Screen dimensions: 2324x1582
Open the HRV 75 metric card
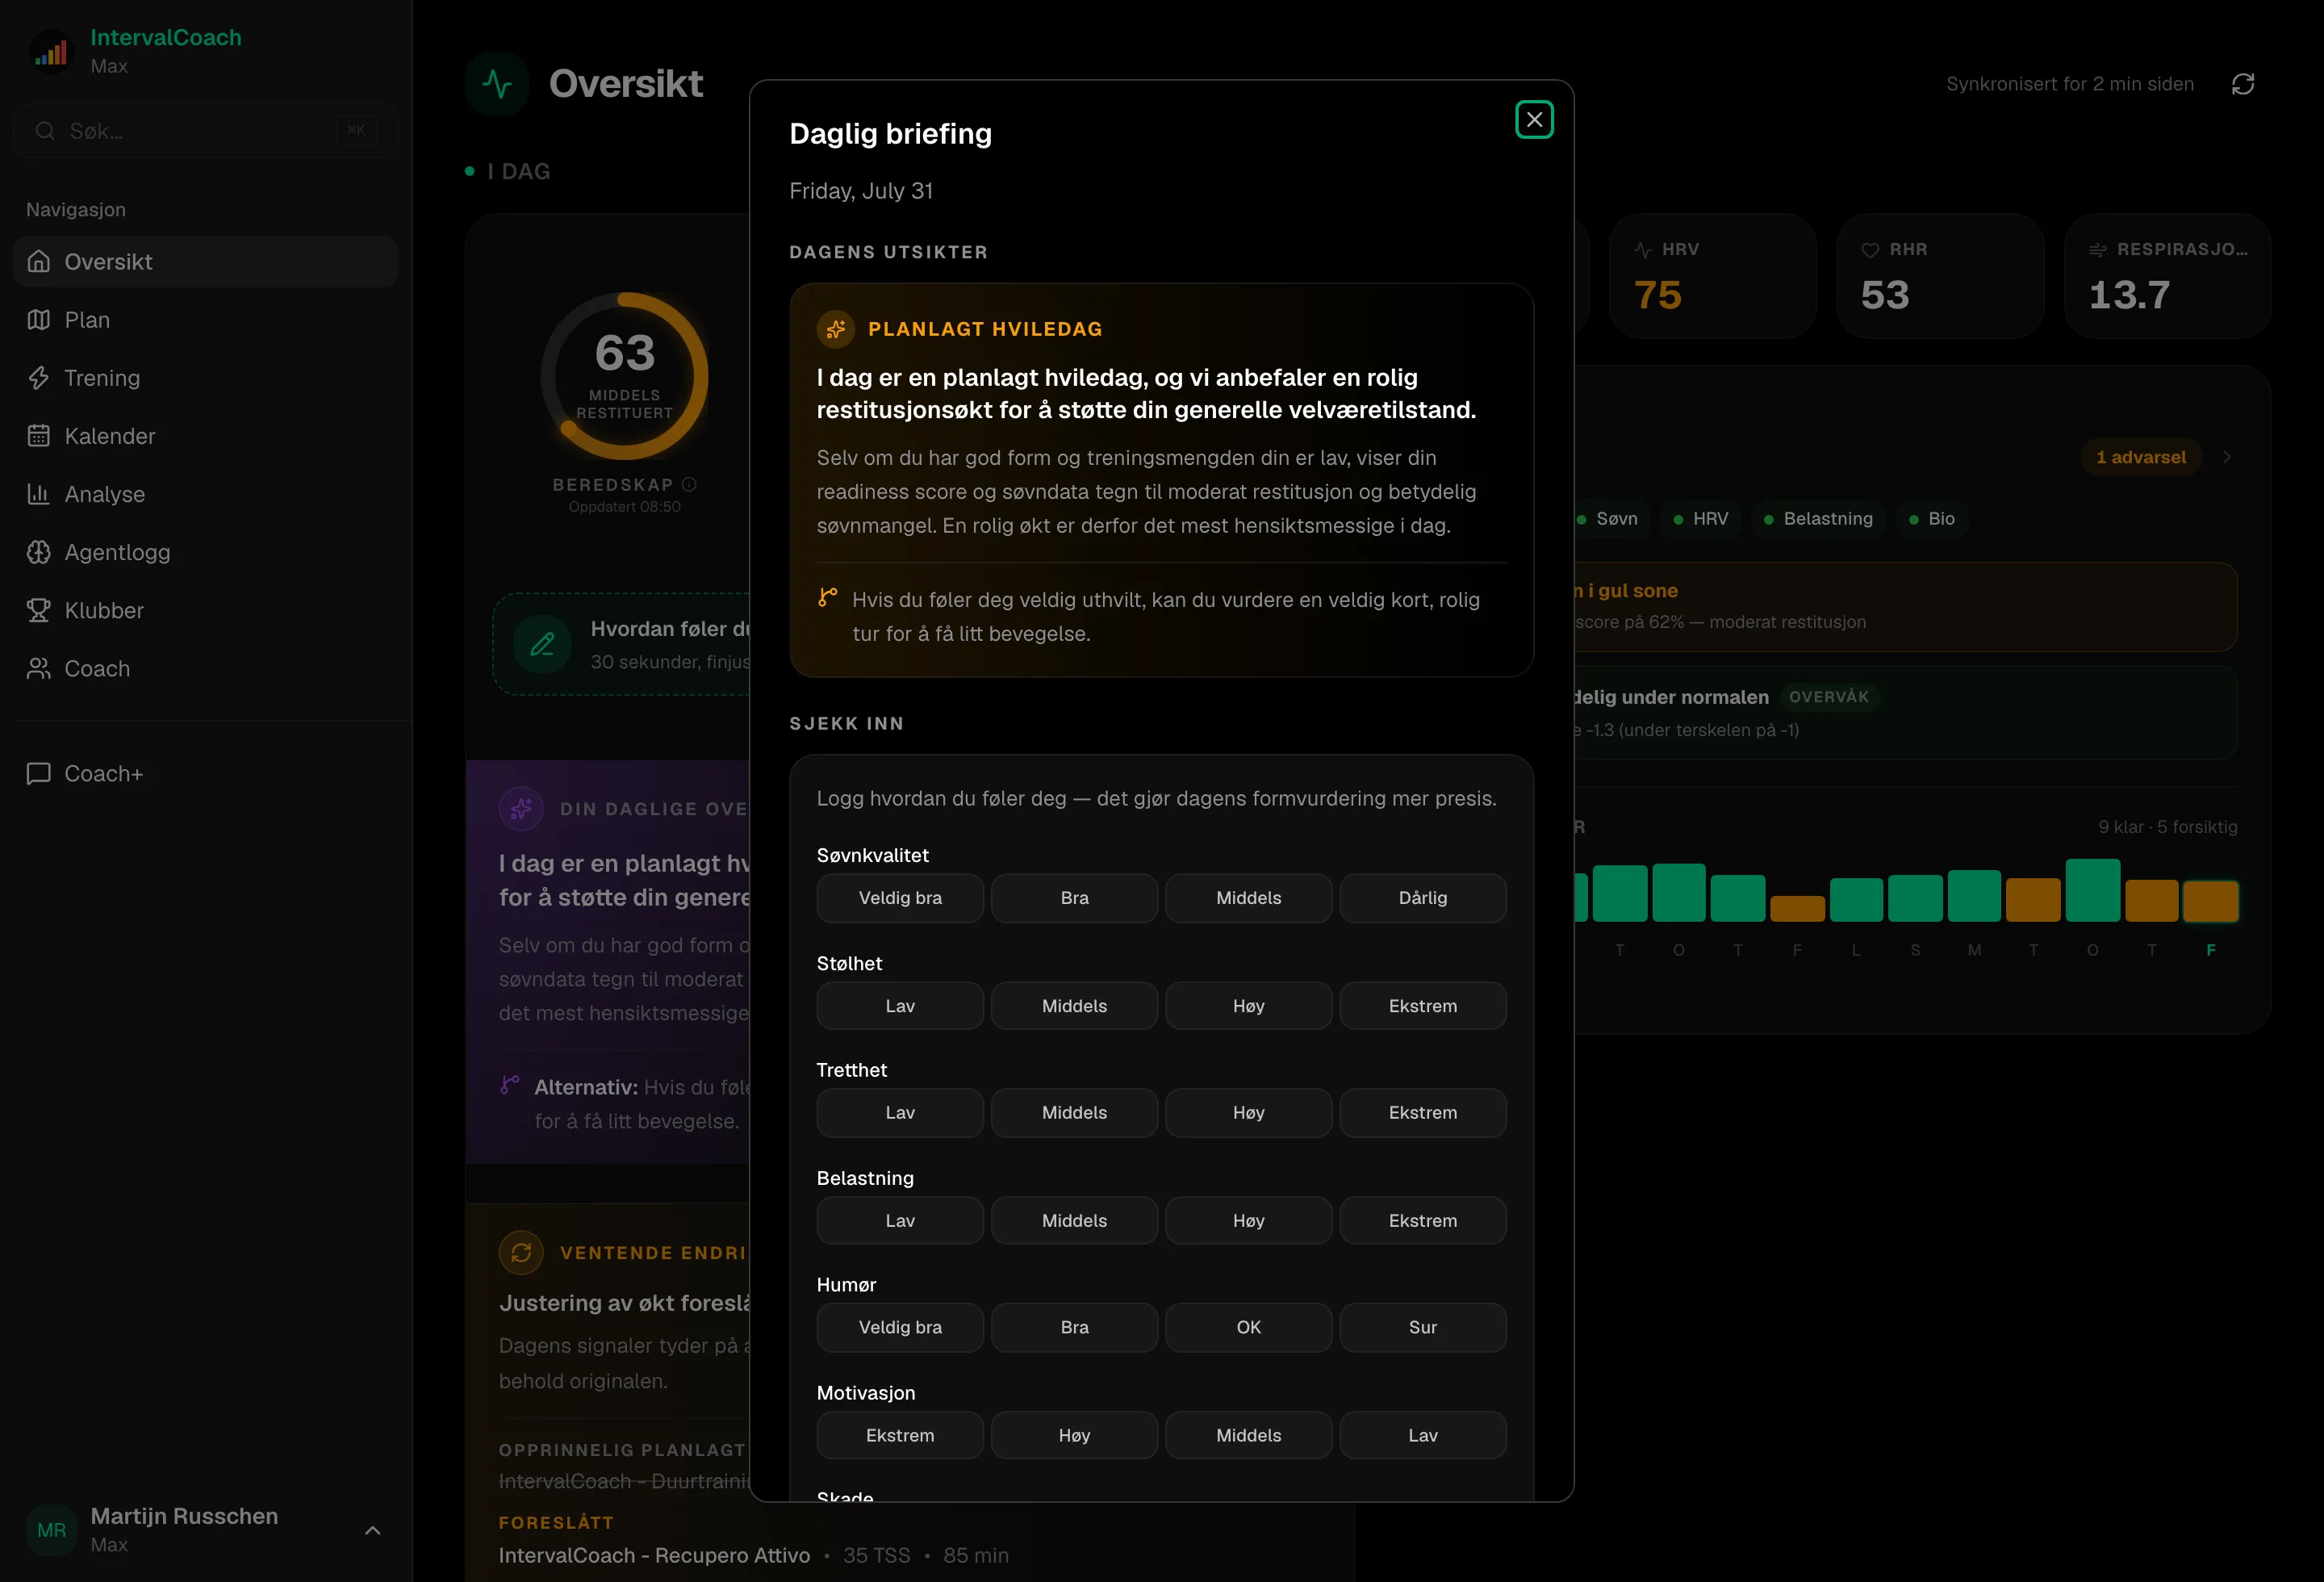(x=1713, y=276)
